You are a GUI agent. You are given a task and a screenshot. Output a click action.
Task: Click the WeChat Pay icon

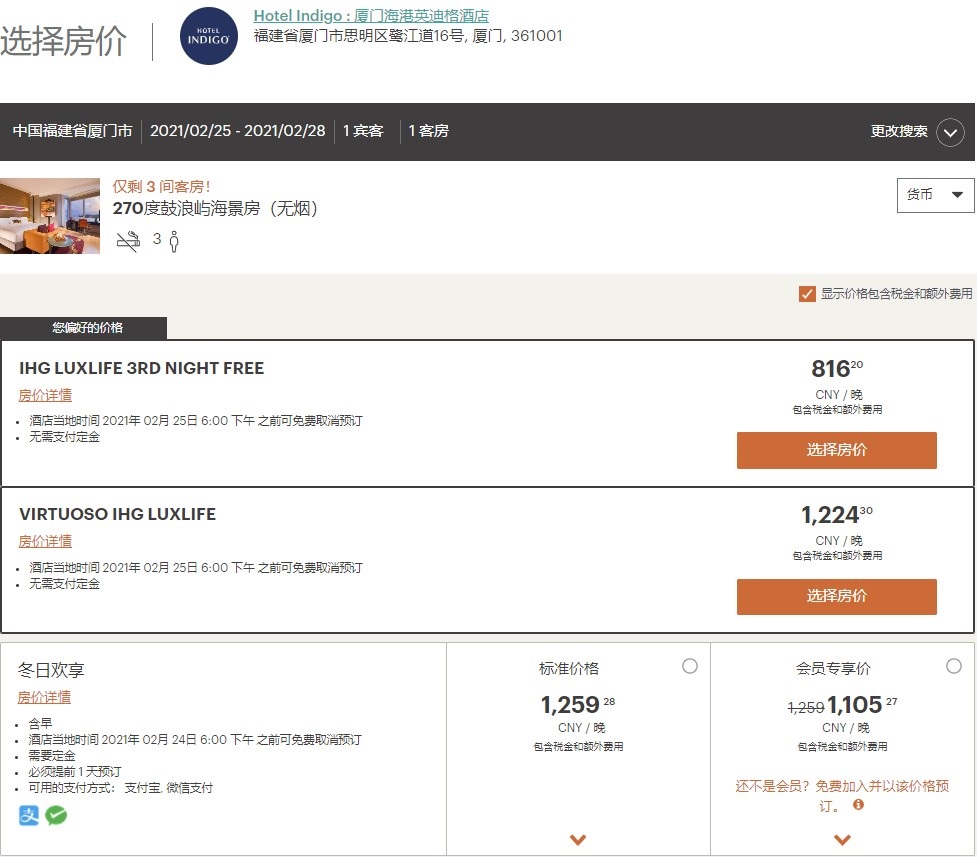pyautogui.click(x=56, y=815)
